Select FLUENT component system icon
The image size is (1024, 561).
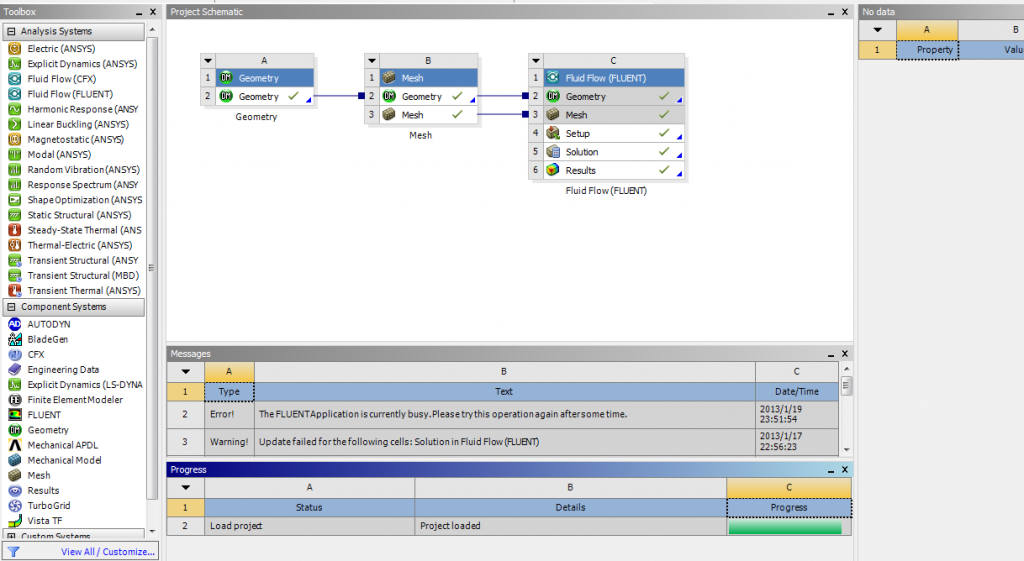click(x=14, y=415)
